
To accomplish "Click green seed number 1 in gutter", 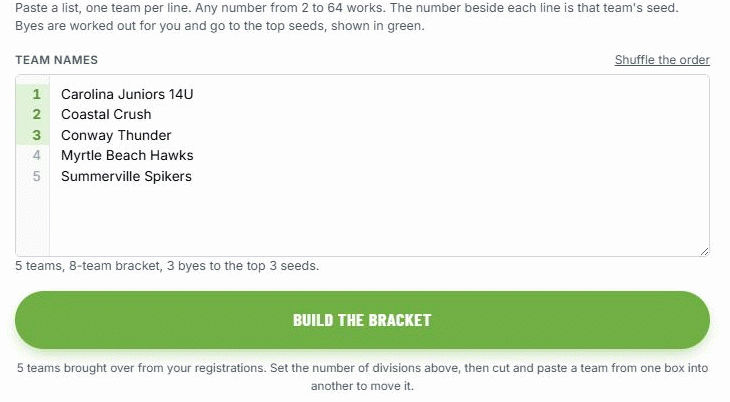I will click(x=36, y=95).
